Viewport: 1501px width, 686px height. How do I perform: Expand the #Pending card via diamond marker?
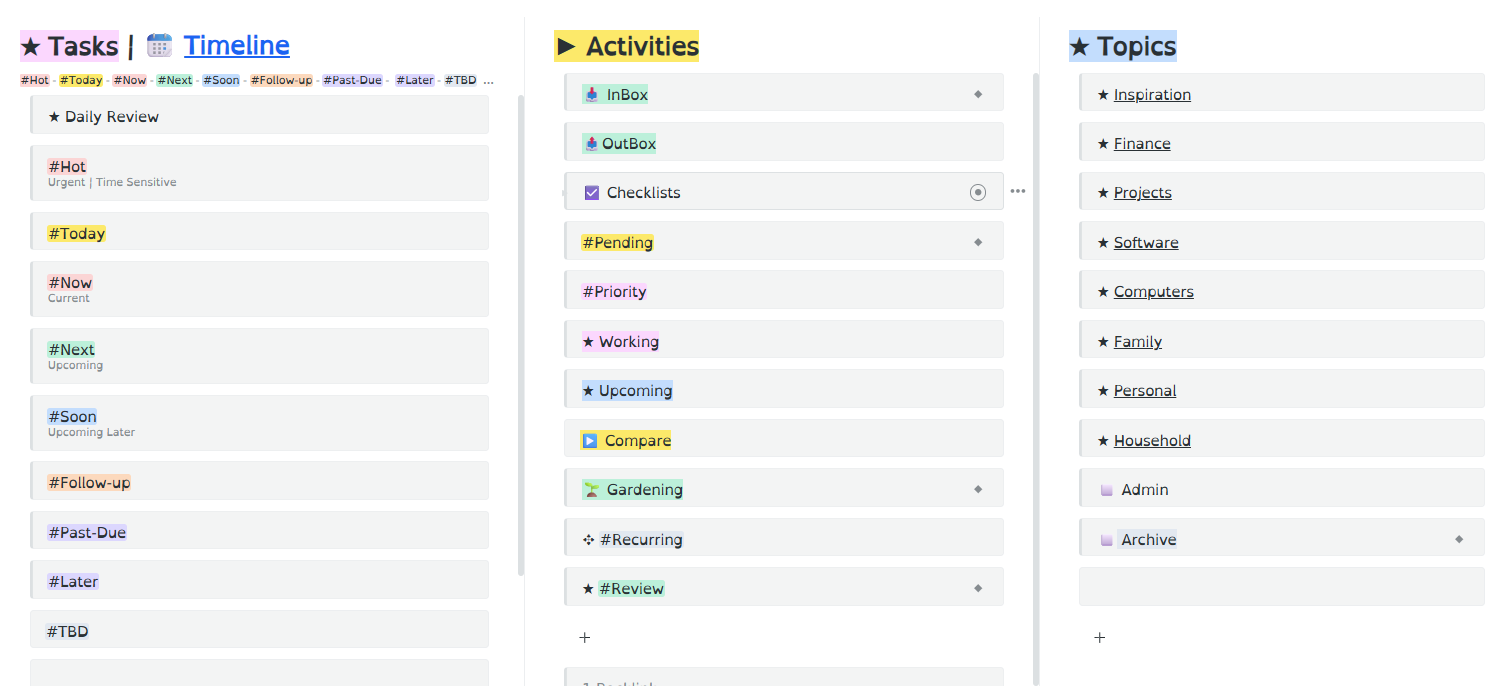coord(978,243)
